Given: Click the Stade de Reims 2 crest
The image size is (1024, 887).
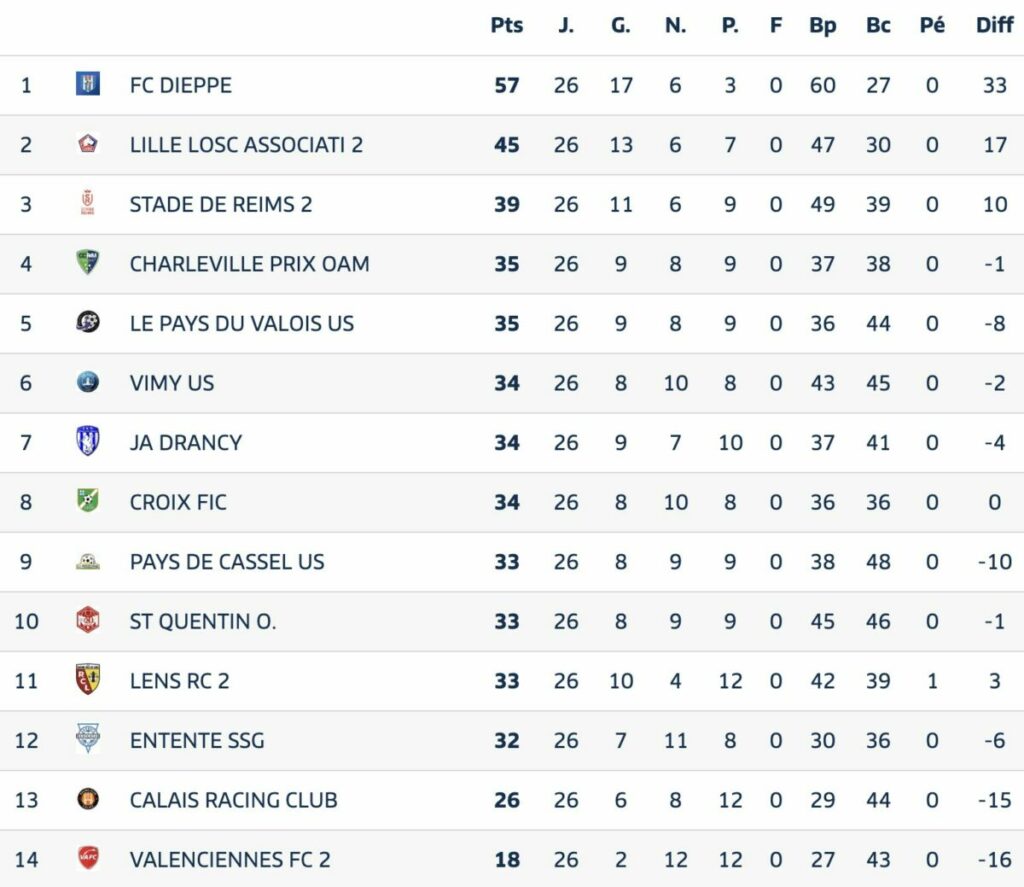Looking at the screenshot, I should [88, 204].
